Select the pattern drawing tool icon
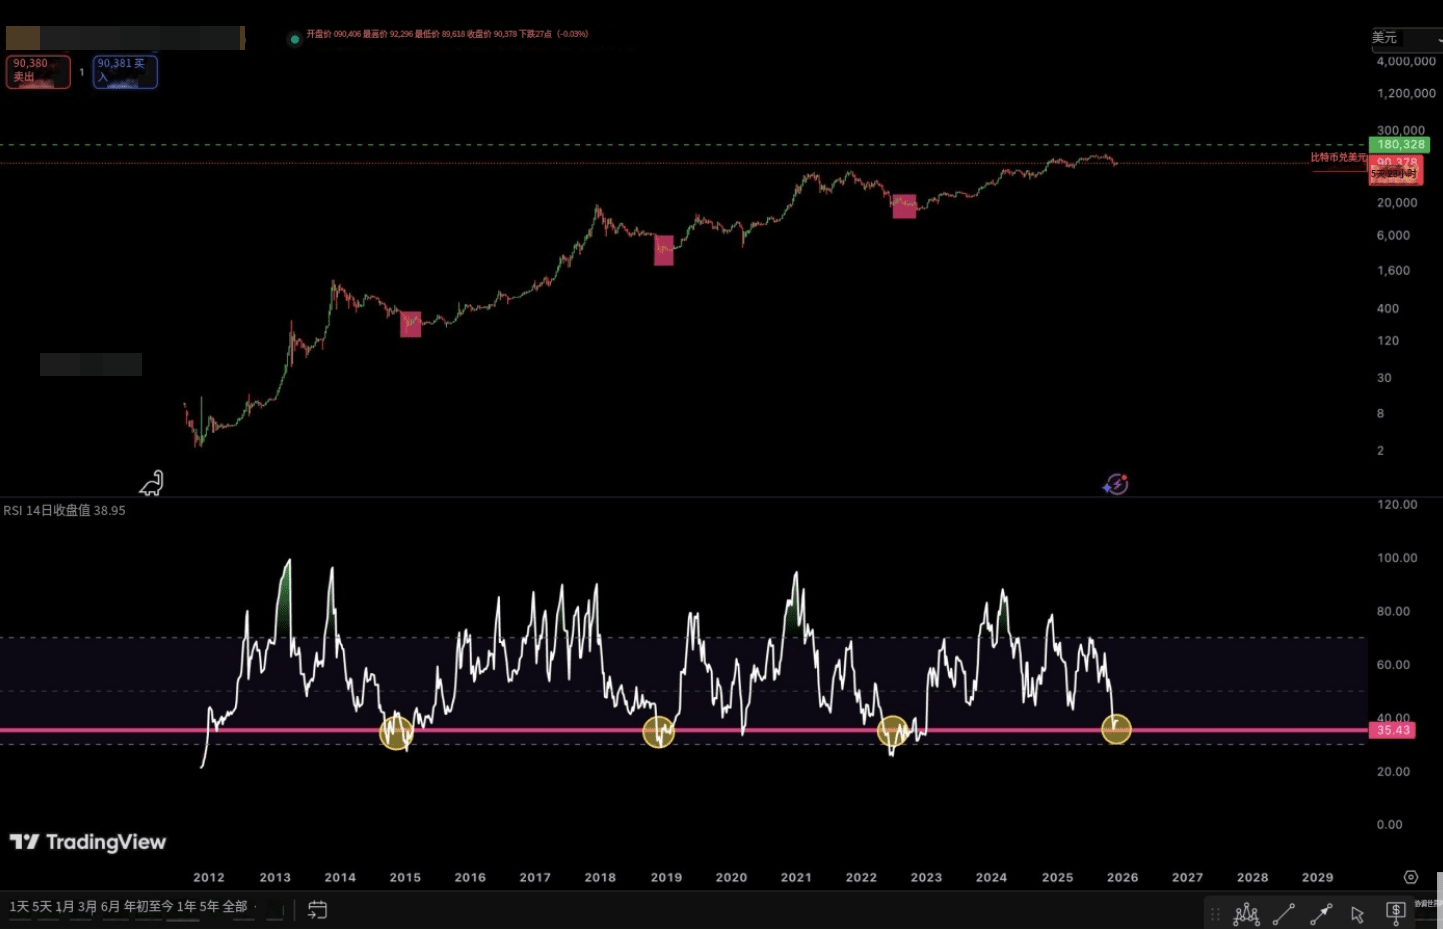 click(1247, 913)
